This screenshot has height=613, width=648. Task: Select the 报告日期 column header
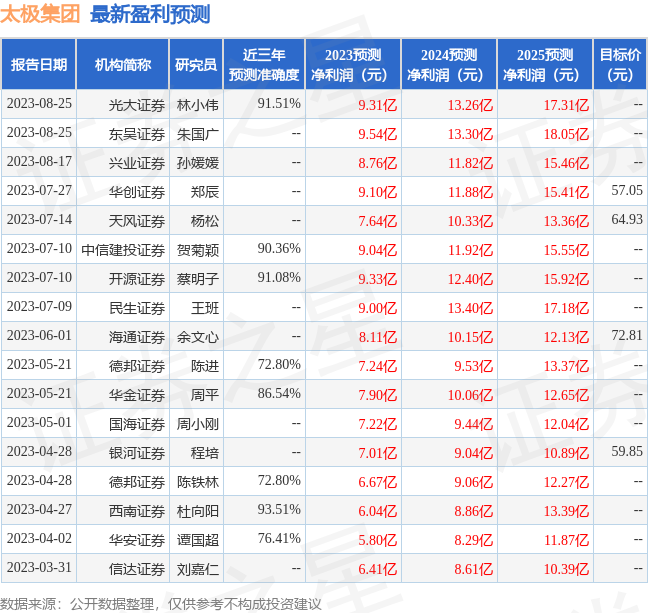tap(39, 64)
